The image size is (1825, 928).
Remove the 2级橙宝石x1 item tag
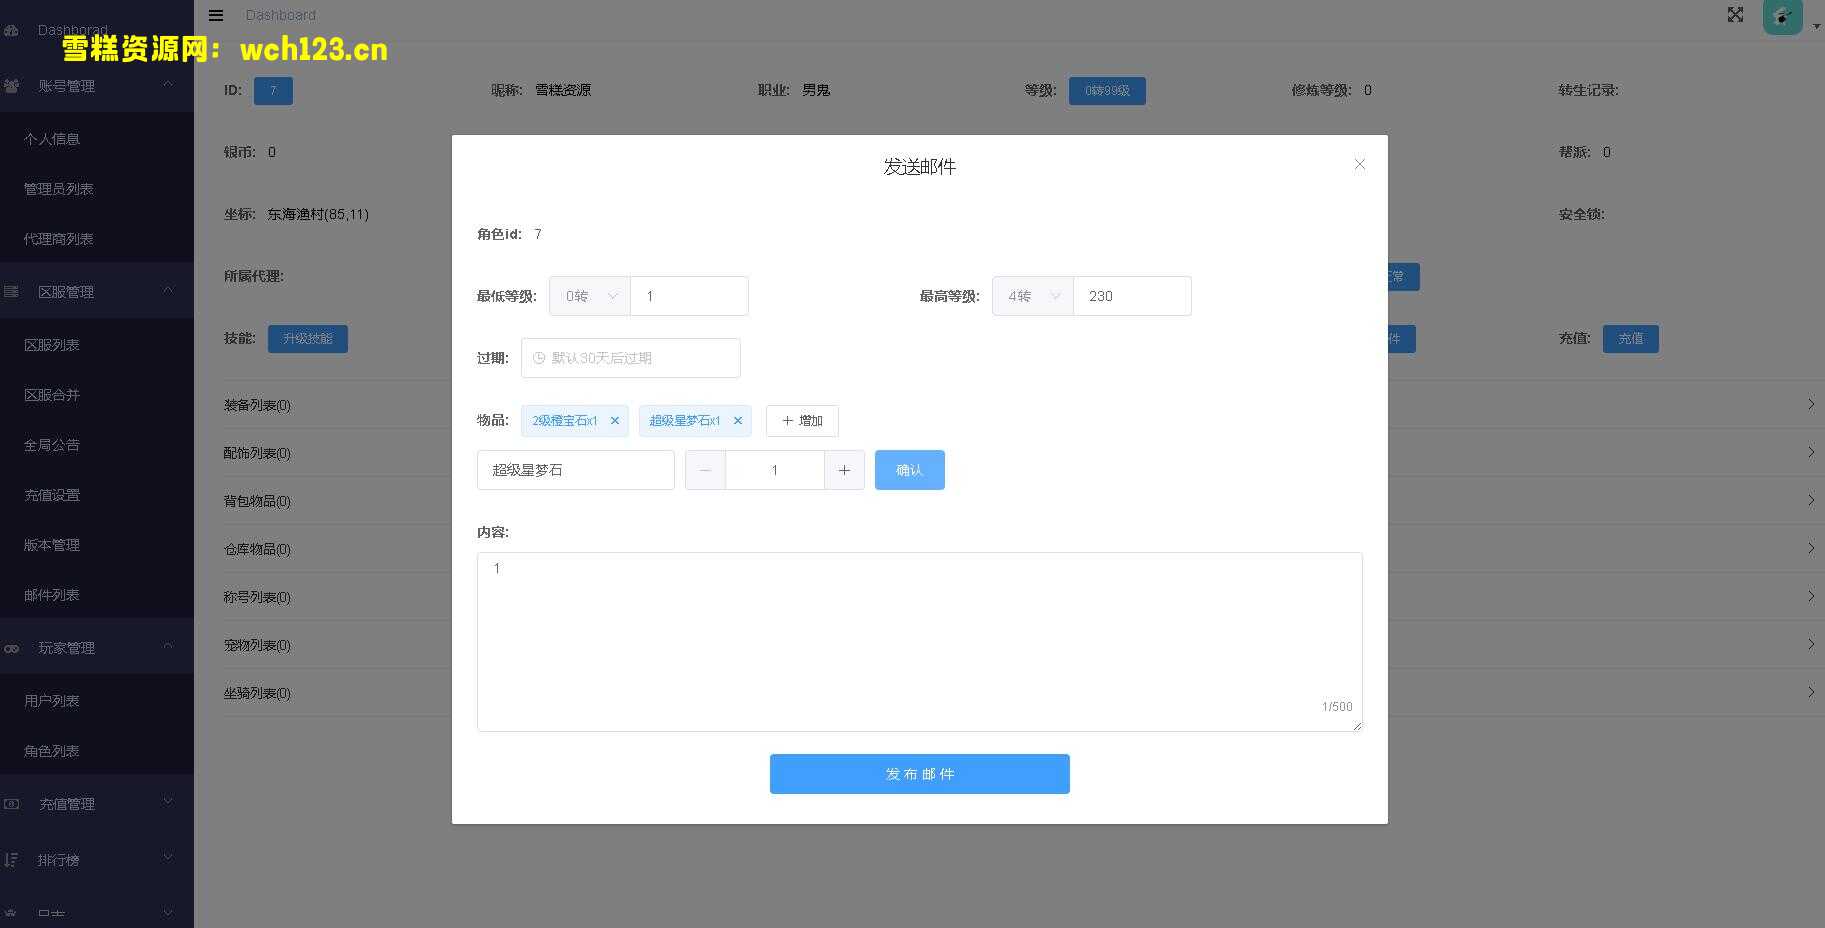[615, 421]
